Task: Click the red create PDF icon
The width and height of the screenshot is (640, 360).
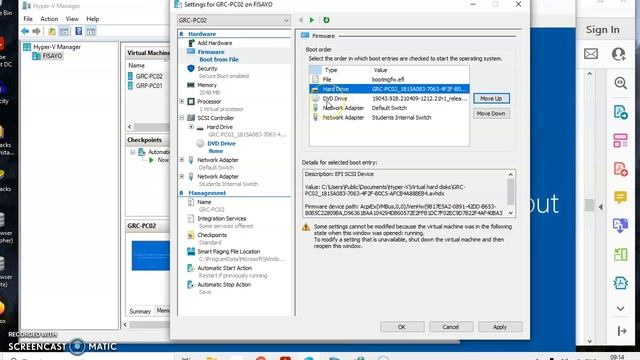Action: [620, 169]
